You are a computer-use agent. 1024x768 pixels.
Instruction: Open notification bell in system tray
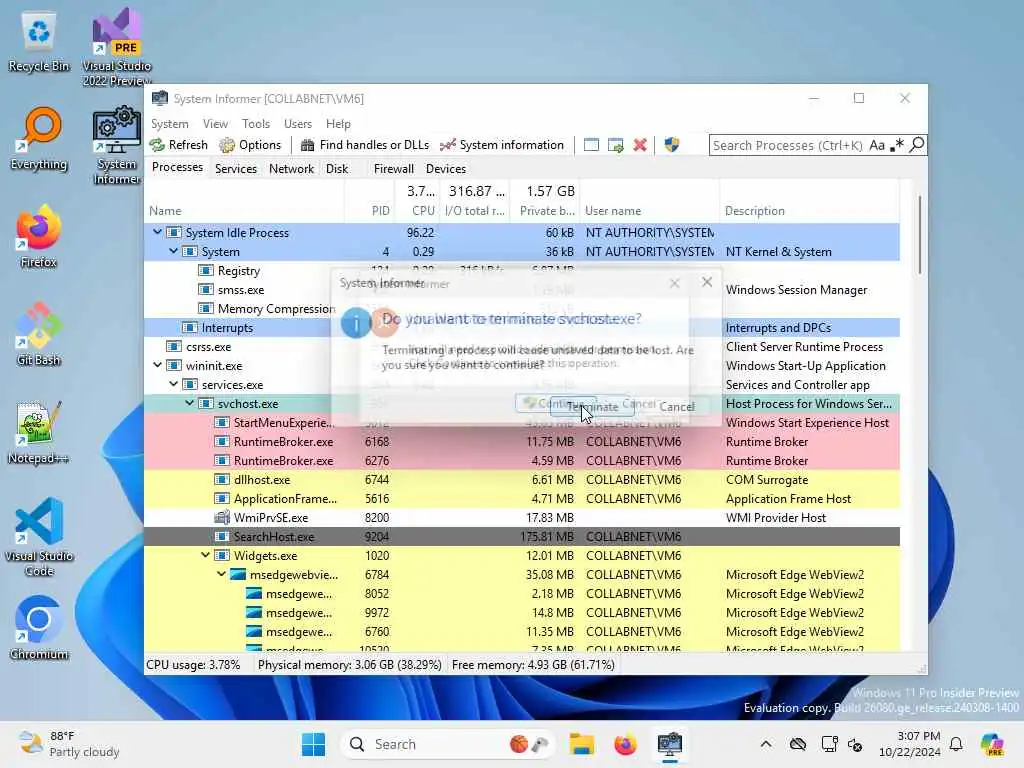(x=956, y=744)
